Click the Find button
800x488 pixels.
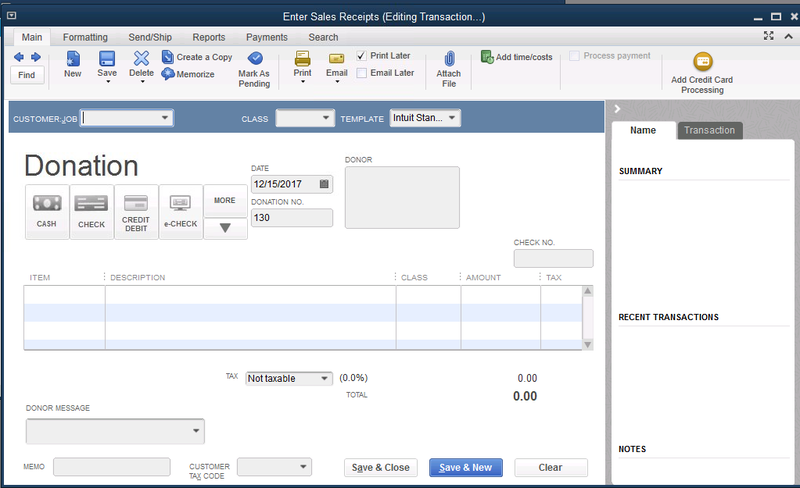coord(27,75)
